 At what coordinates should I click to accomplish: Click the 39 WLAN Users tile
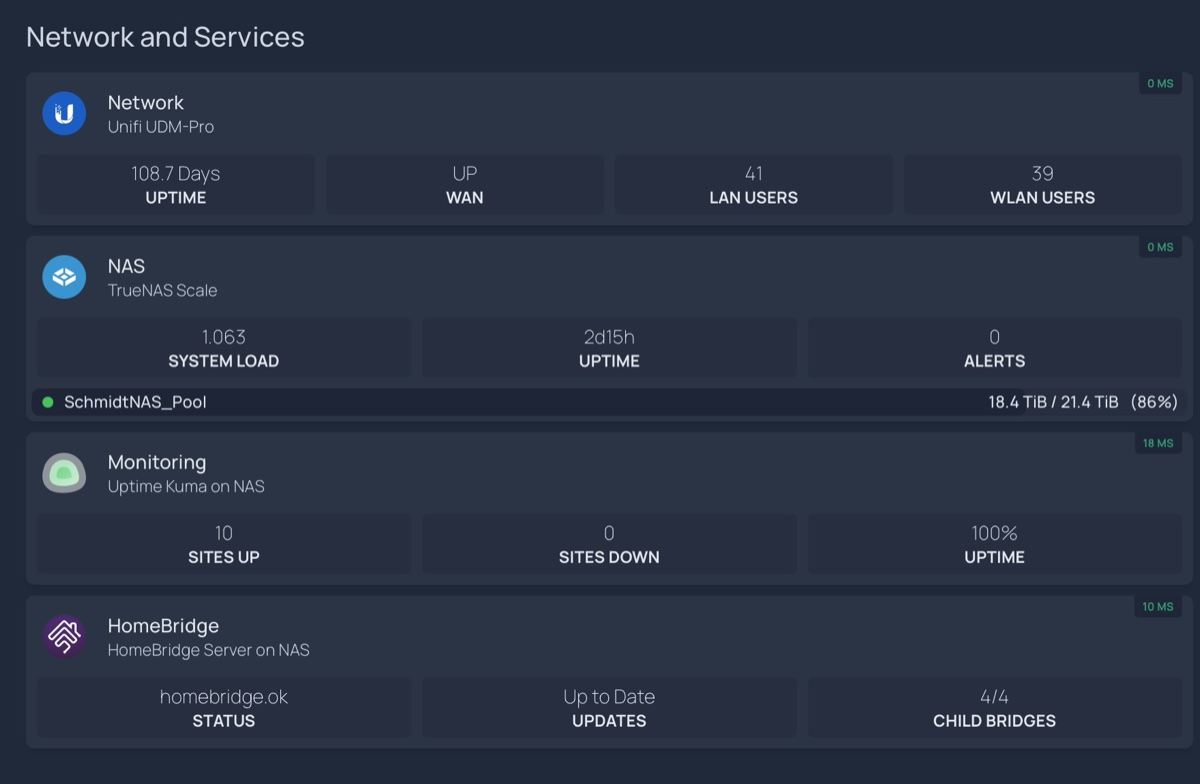(x=1043, y=184)
